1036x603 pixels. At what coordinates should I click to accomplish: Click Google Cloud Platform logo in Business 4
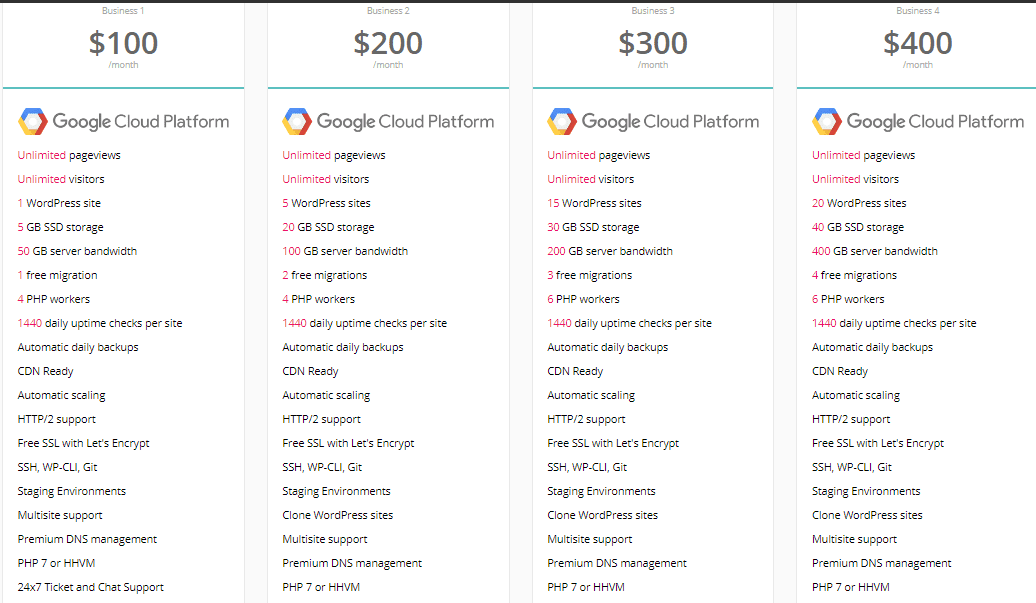(x=918, y=122)
